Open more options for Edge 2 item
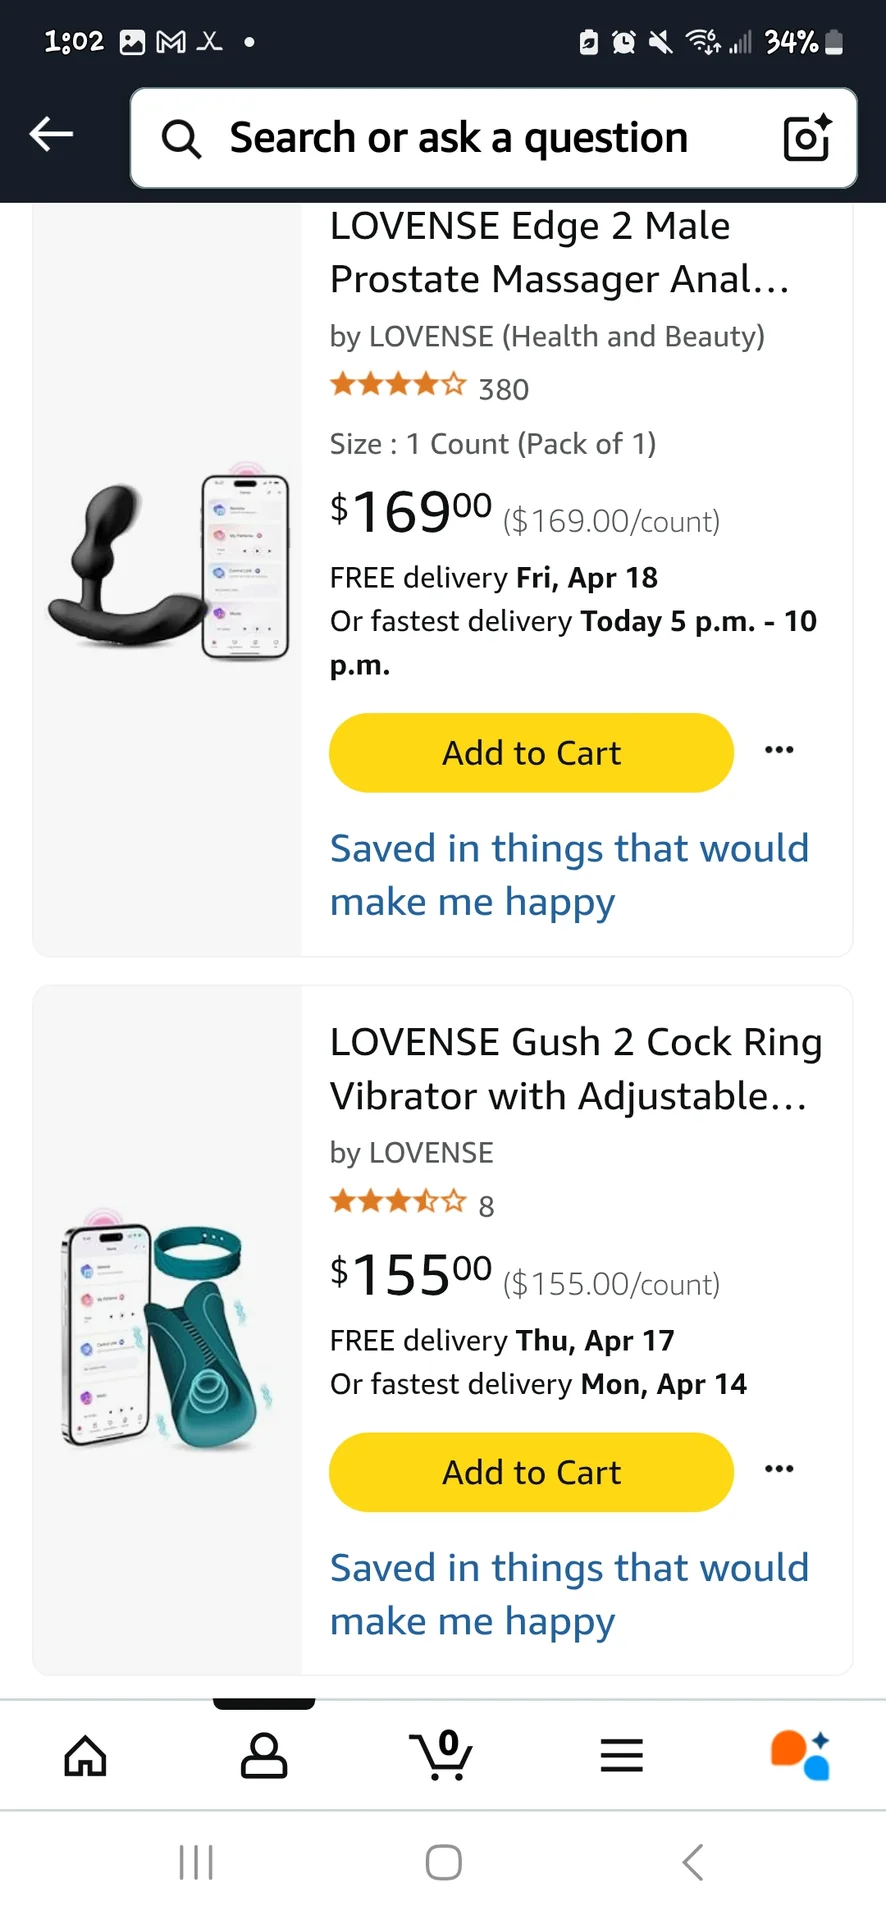This screenshot has height=1920, width=886. pos(779,750)
